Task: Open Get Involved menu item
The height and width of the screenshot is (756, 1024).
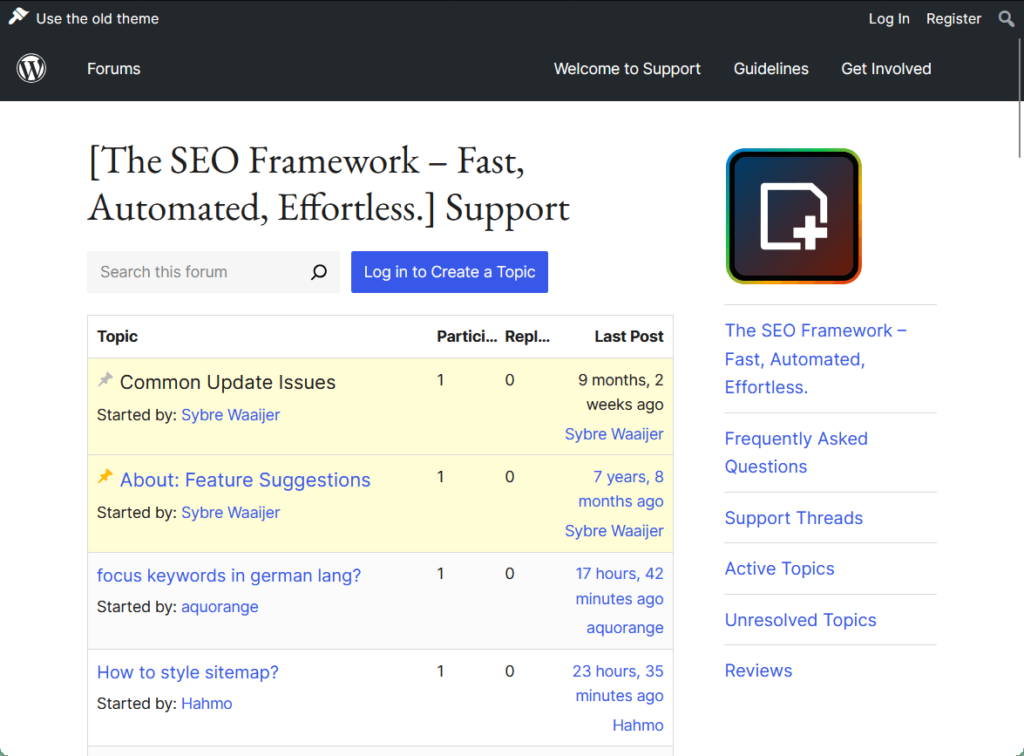Action: (x=886, y=69)
